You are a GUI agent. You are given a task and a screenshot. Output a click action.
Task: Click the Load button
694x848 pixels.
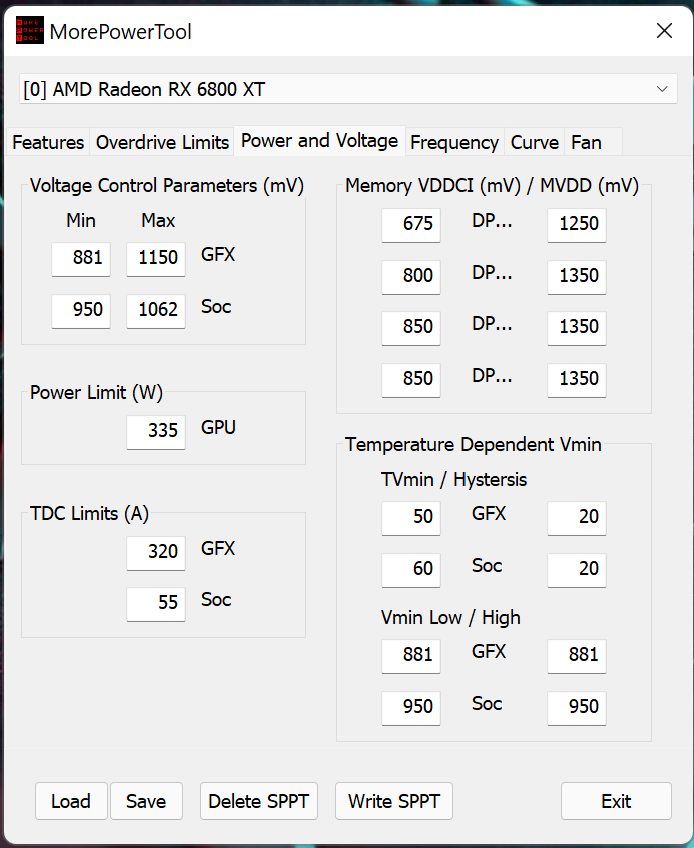pyautogui.click(x=71, y=801)
